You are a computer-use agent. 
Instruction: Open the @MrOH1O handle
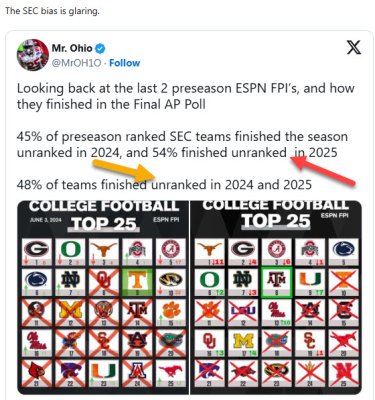[x=76, y=63]
